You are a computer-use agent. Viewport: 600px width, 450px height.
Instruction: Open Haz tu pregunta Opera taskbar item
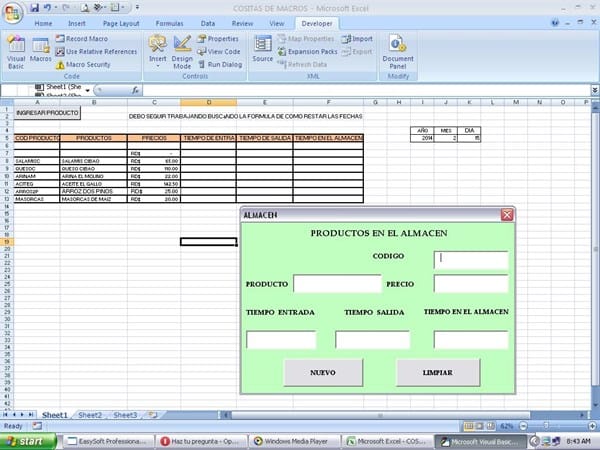202,442
